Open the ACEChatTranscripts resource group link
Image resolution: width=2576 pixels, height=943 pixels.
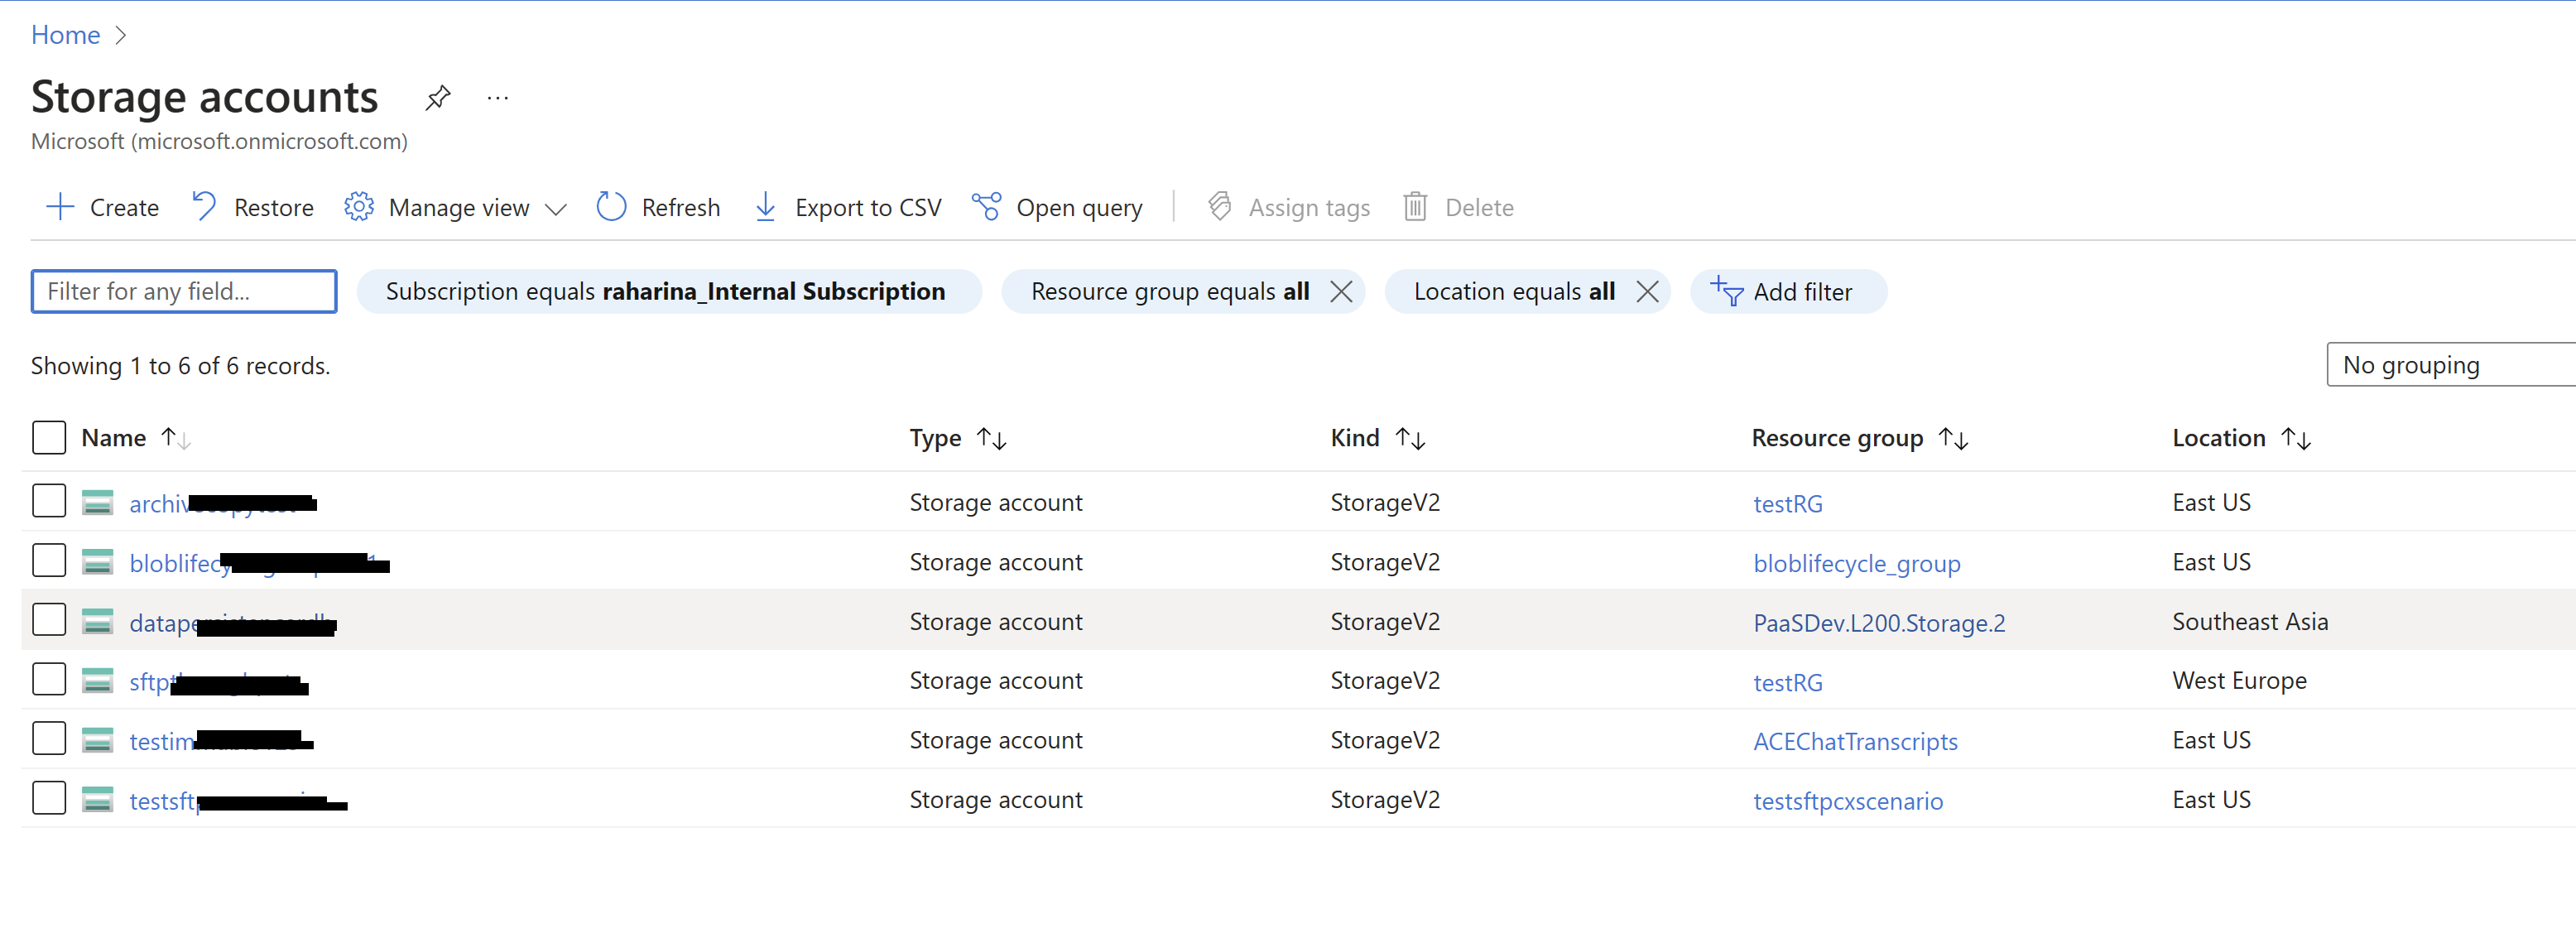pyautogui.click(x=1854, y=742)
